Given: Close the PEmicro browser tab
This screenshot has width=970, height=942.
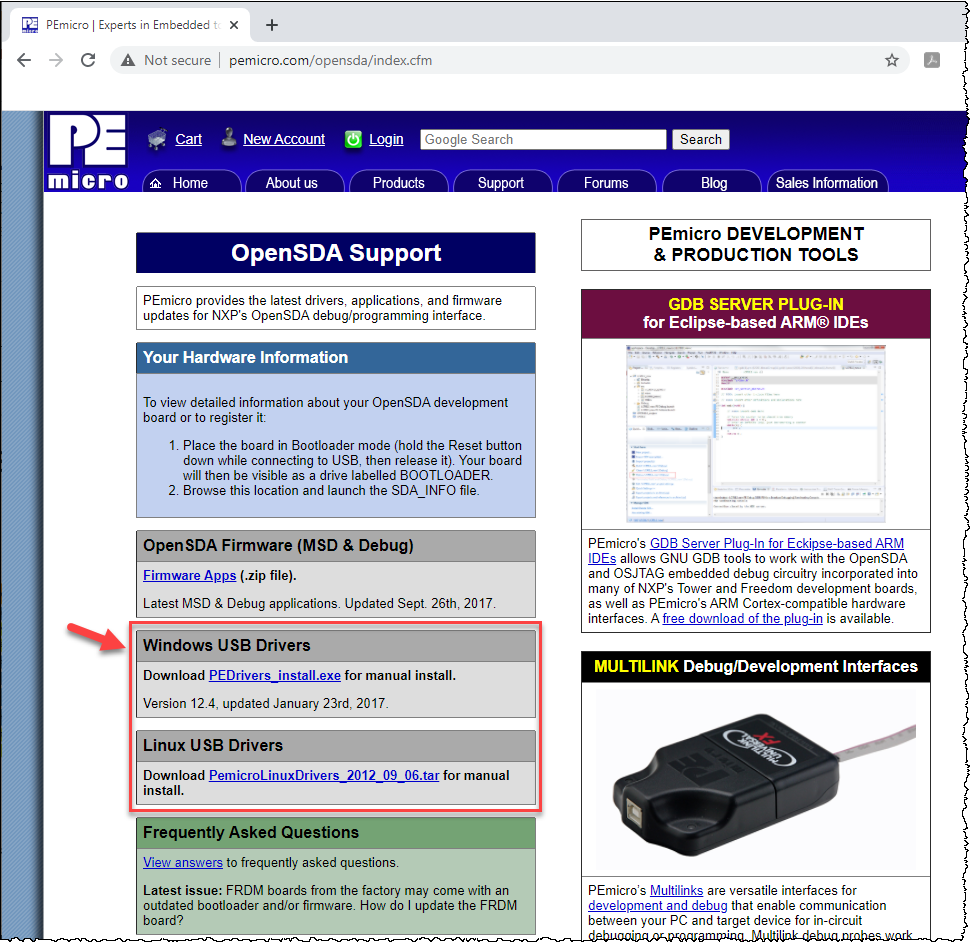Looking at the screenshot, I should [234, 25].
